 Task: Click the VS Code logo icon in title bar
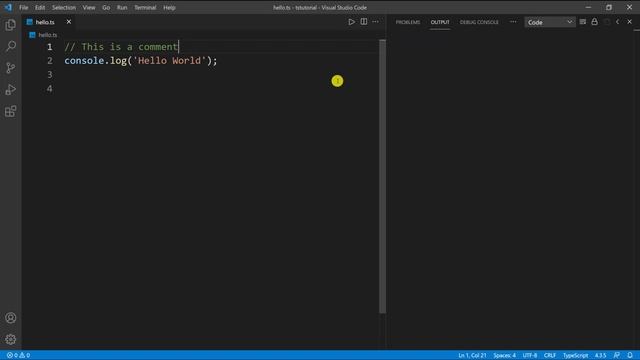(x=8, y=7)
